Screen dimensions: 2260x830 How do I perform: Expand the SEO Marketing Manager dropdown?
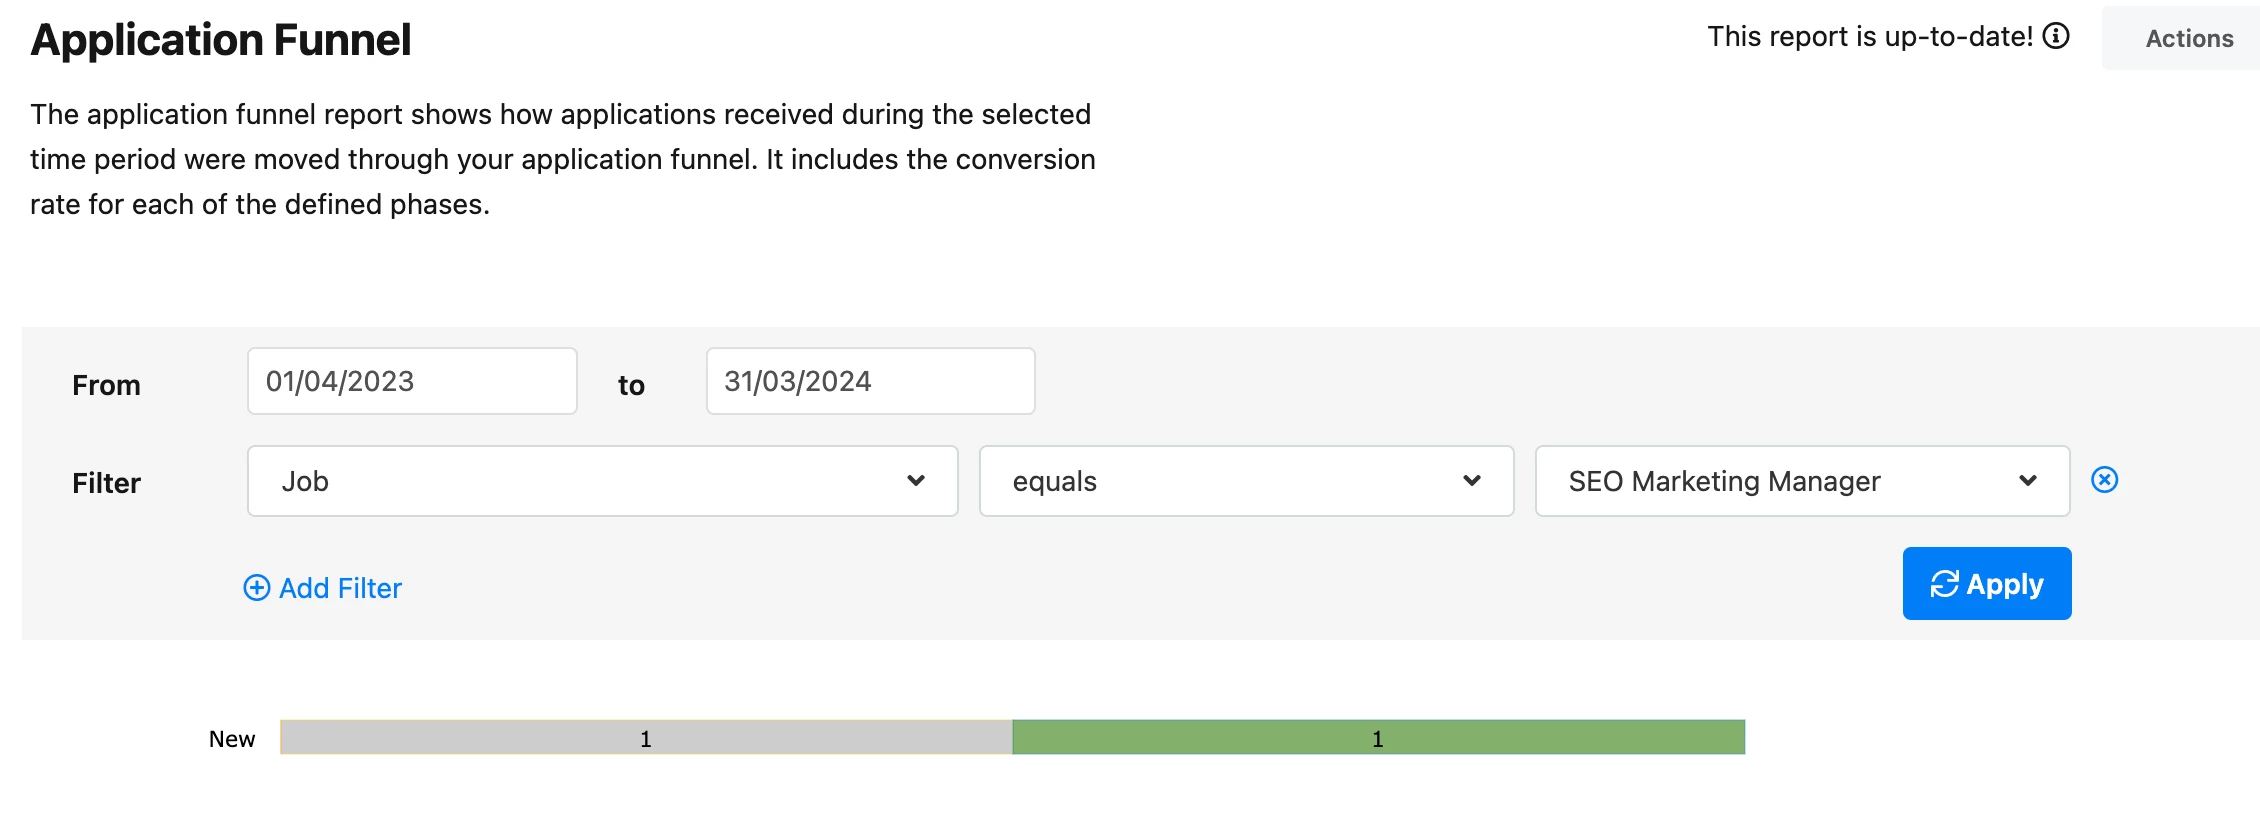[x=1802, y=481]
